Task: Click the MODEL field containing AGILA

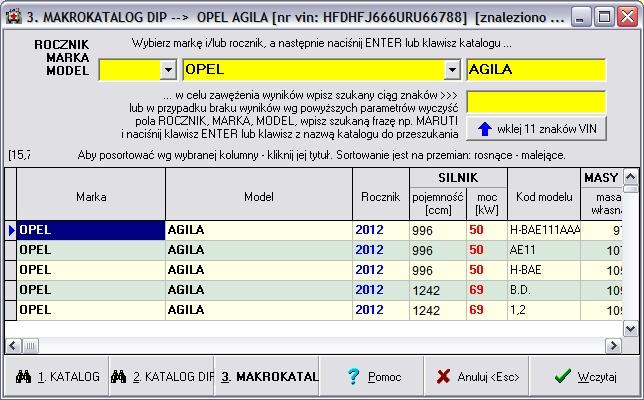Action: tap(536, 69)
